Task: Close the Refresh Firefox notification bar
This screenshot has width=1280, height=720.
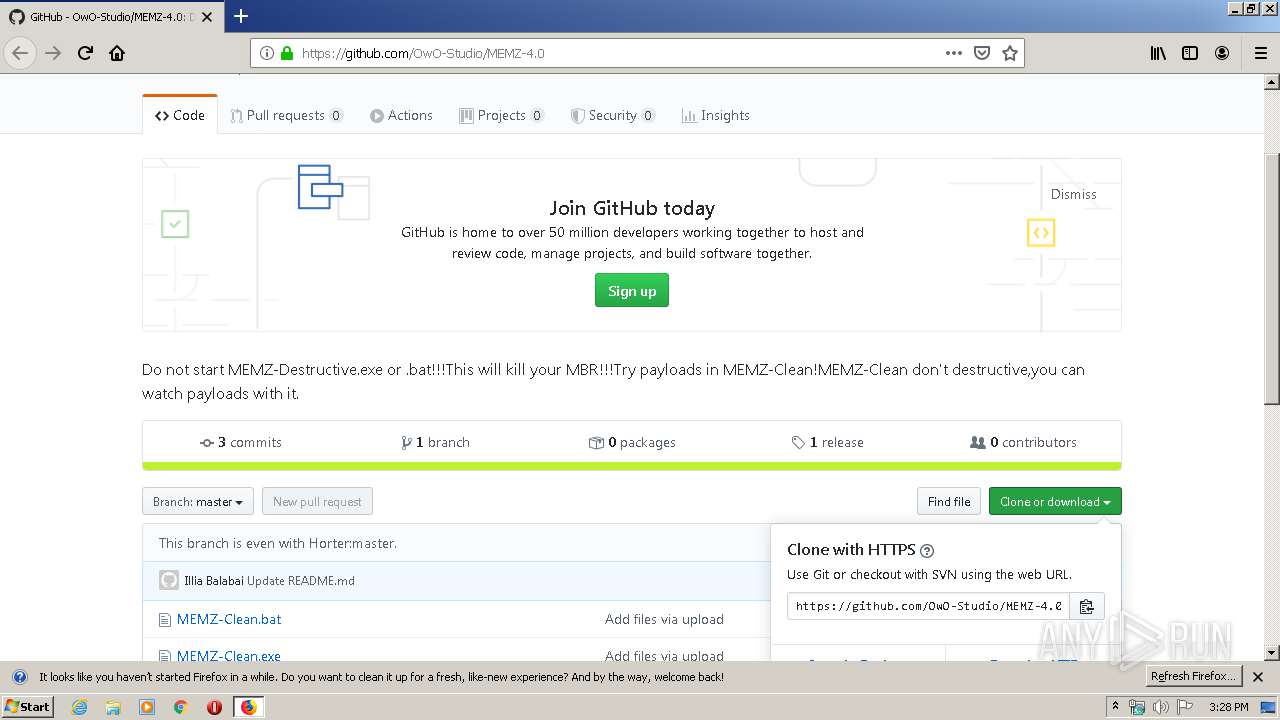Action: pos(1259,677)
